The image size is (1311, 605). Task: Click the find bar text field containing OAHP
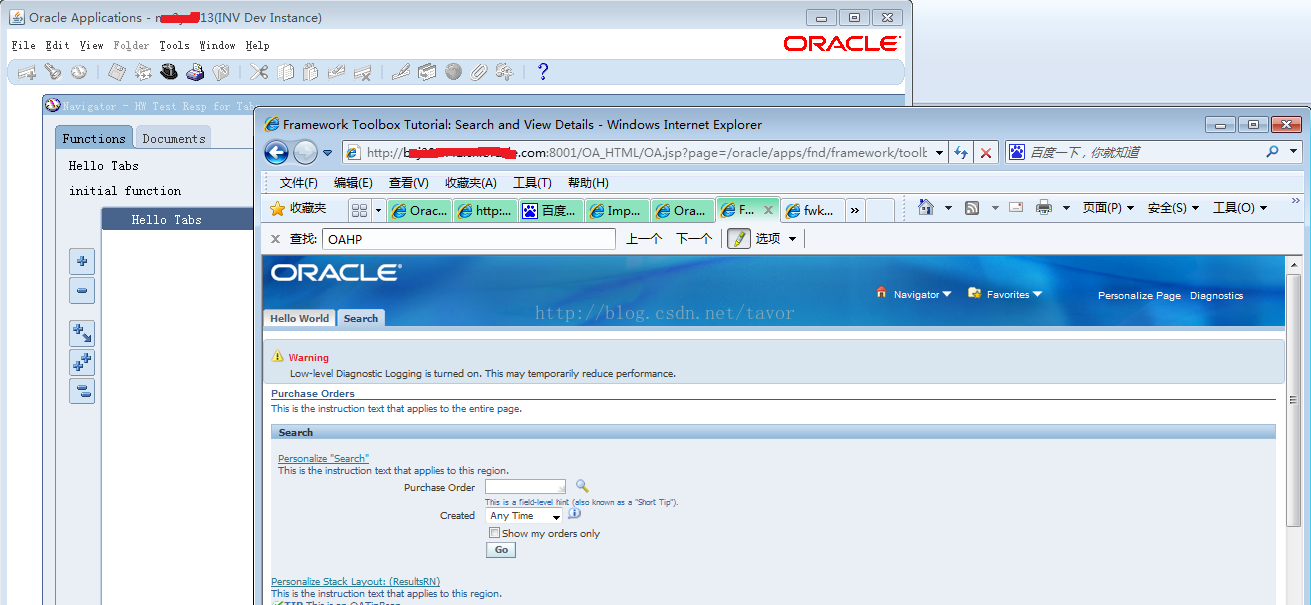point(469,239)
